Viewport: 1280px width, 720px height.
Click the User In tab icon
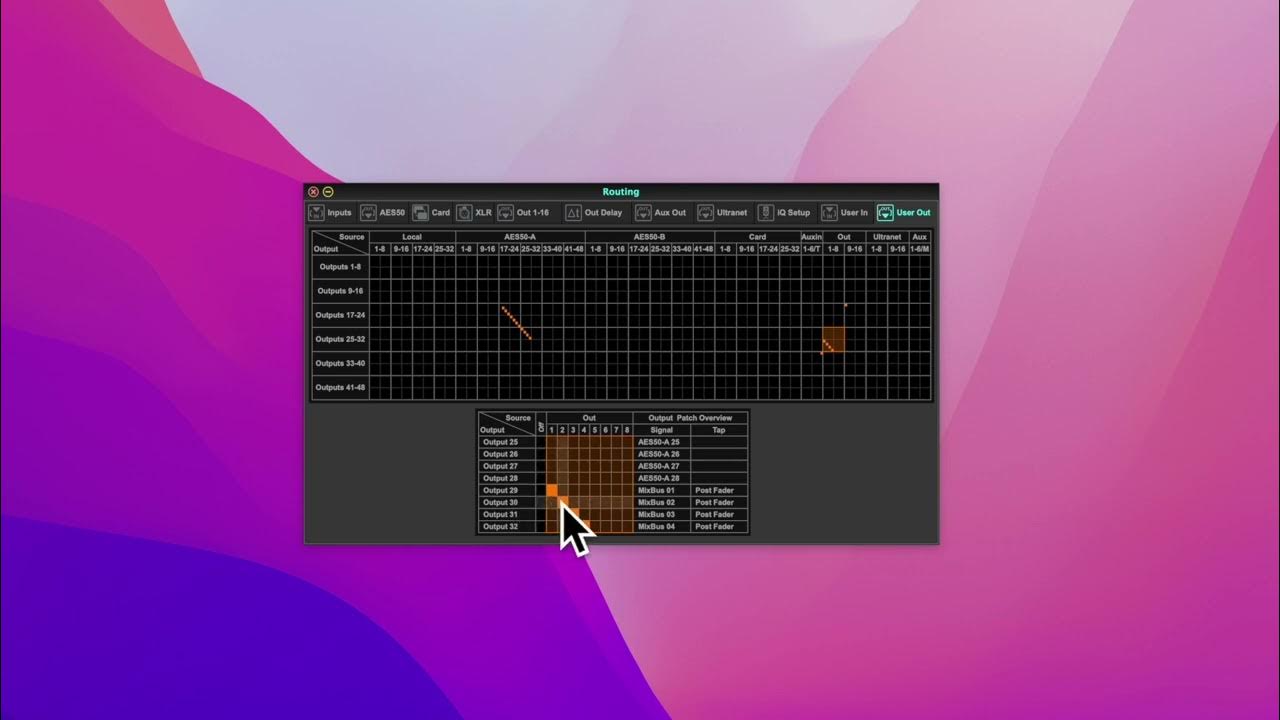point(829,213)
